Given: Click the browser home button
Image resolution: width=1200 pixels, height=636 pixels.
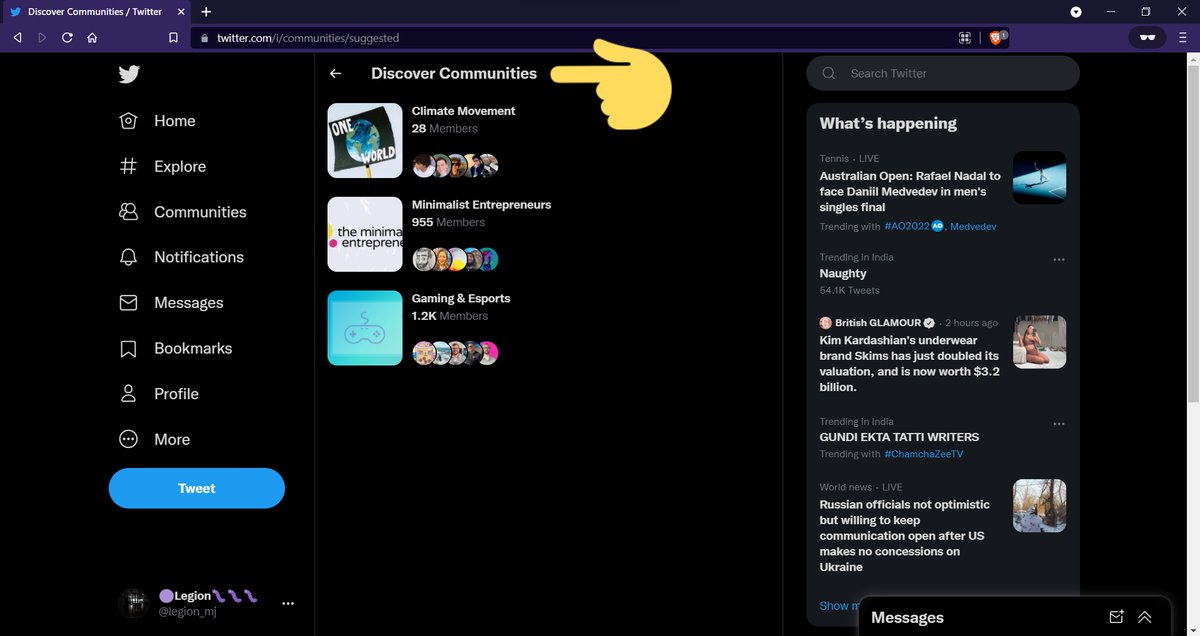Looking at the screenshot, I should (x=92, y=38).
